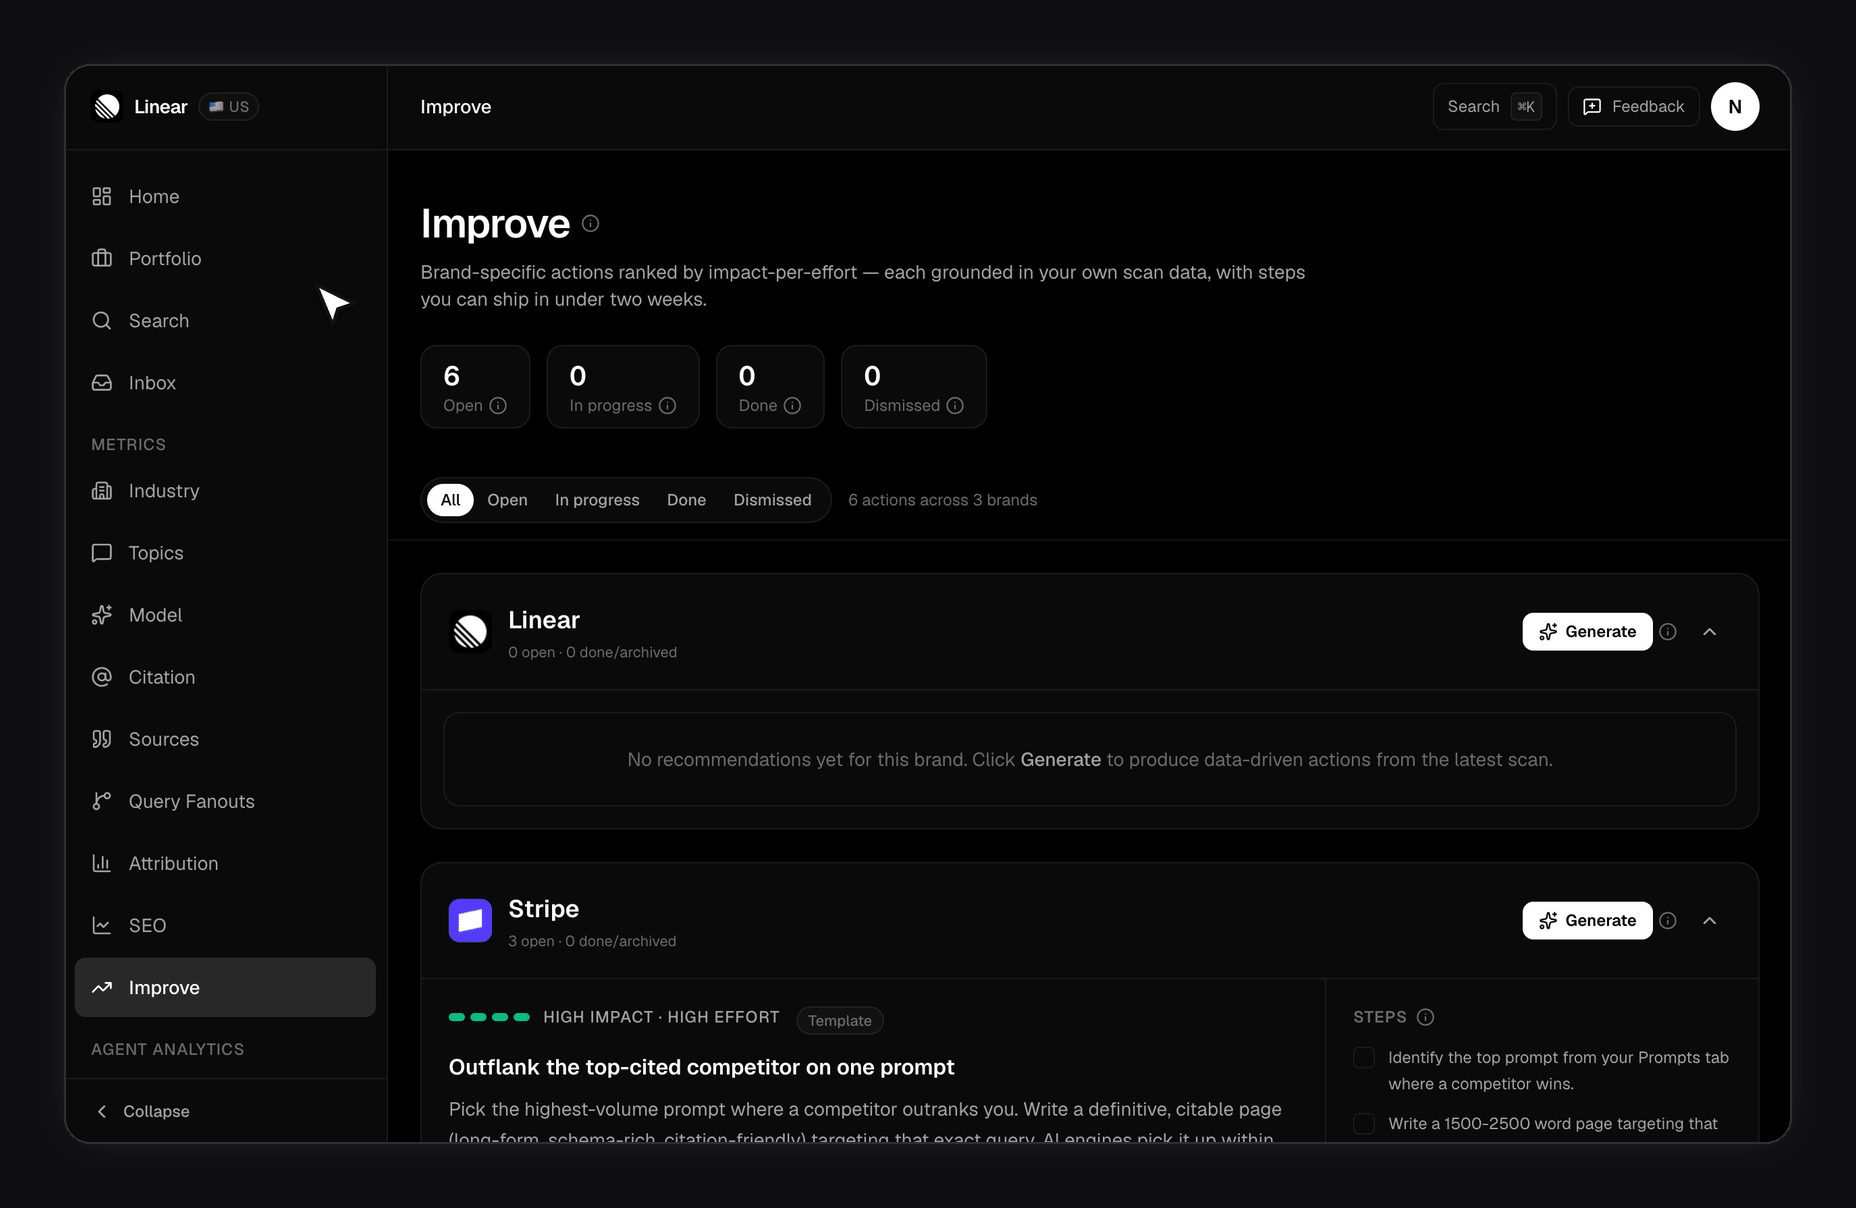Viewport: 1856px width, 1208px height.
Task: Go to Home in the sidebar
Action: [x=225, y=197]
